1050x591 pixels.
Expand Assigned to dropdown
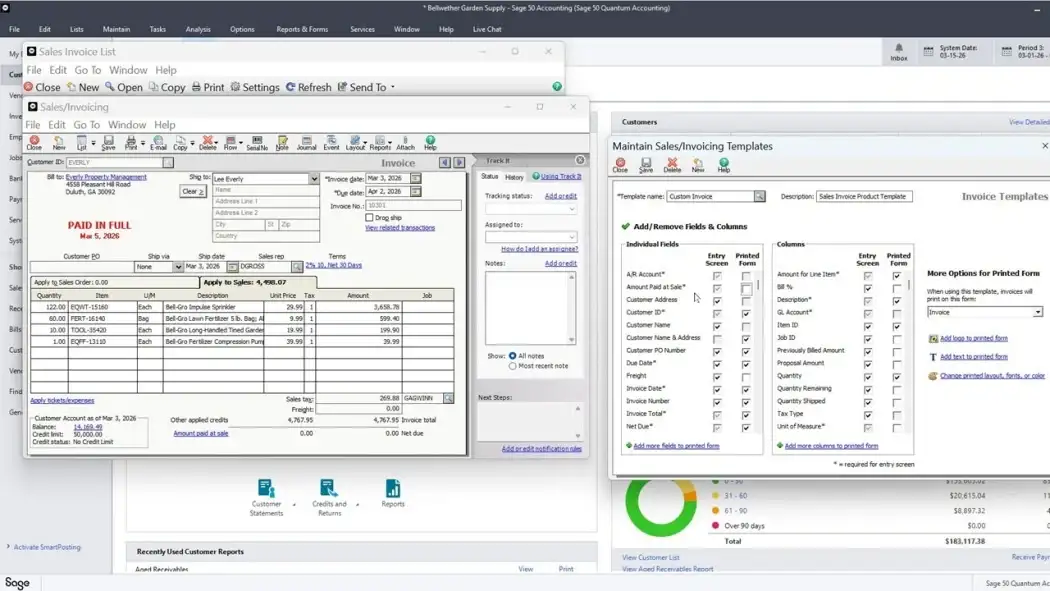coord(571,237)
